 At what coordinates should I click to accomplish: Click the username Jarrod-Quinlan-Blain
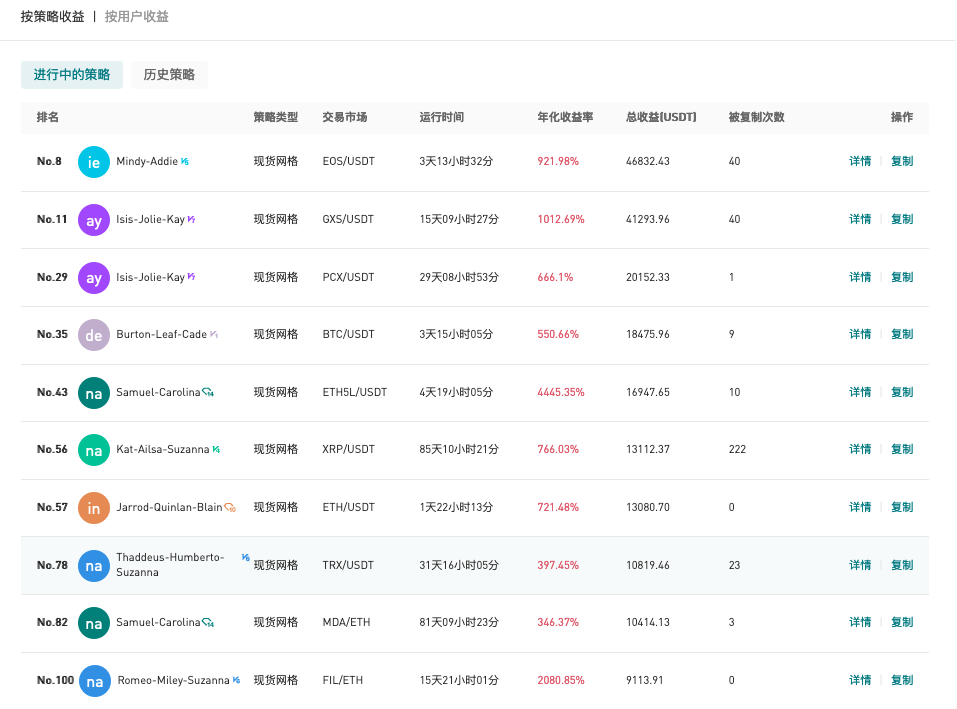pyautogui.click(x=169, y=507)
